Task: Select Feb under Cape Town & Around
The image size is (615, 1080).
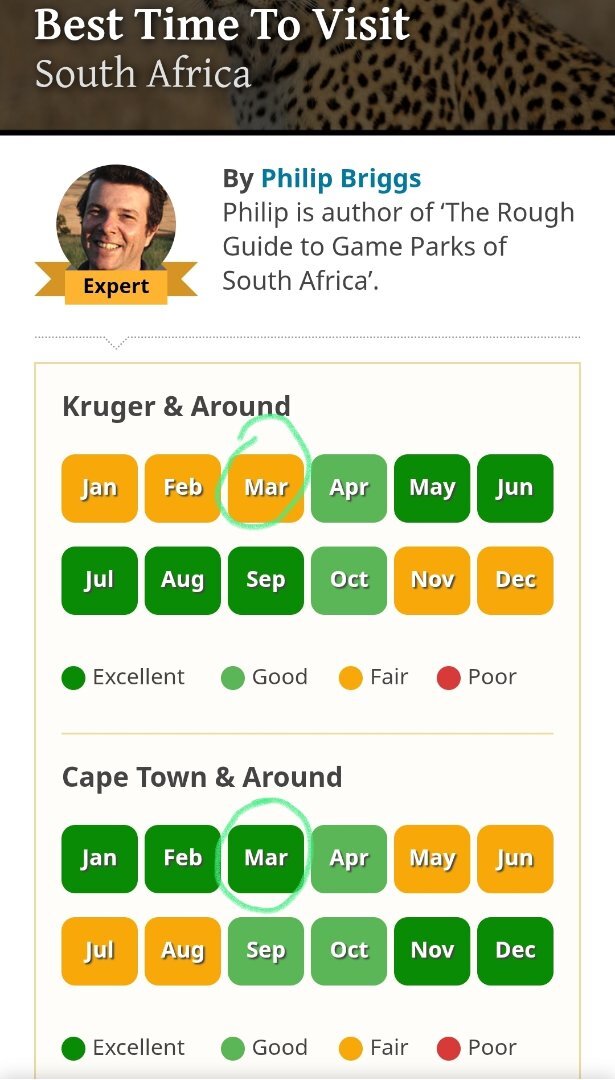Action: tap(182, 858)
